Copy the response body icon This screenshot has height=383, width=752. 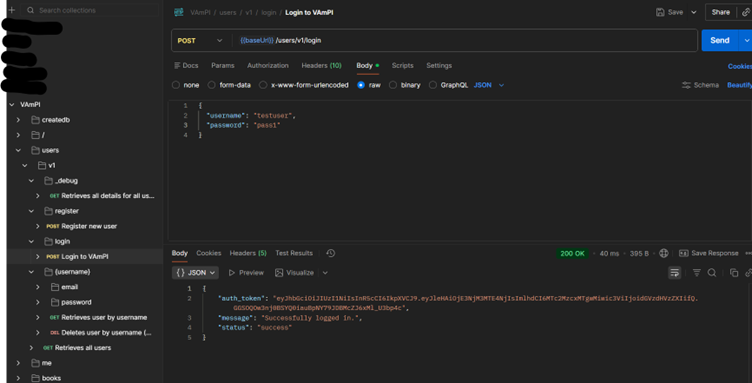click(x=734, y=273)
